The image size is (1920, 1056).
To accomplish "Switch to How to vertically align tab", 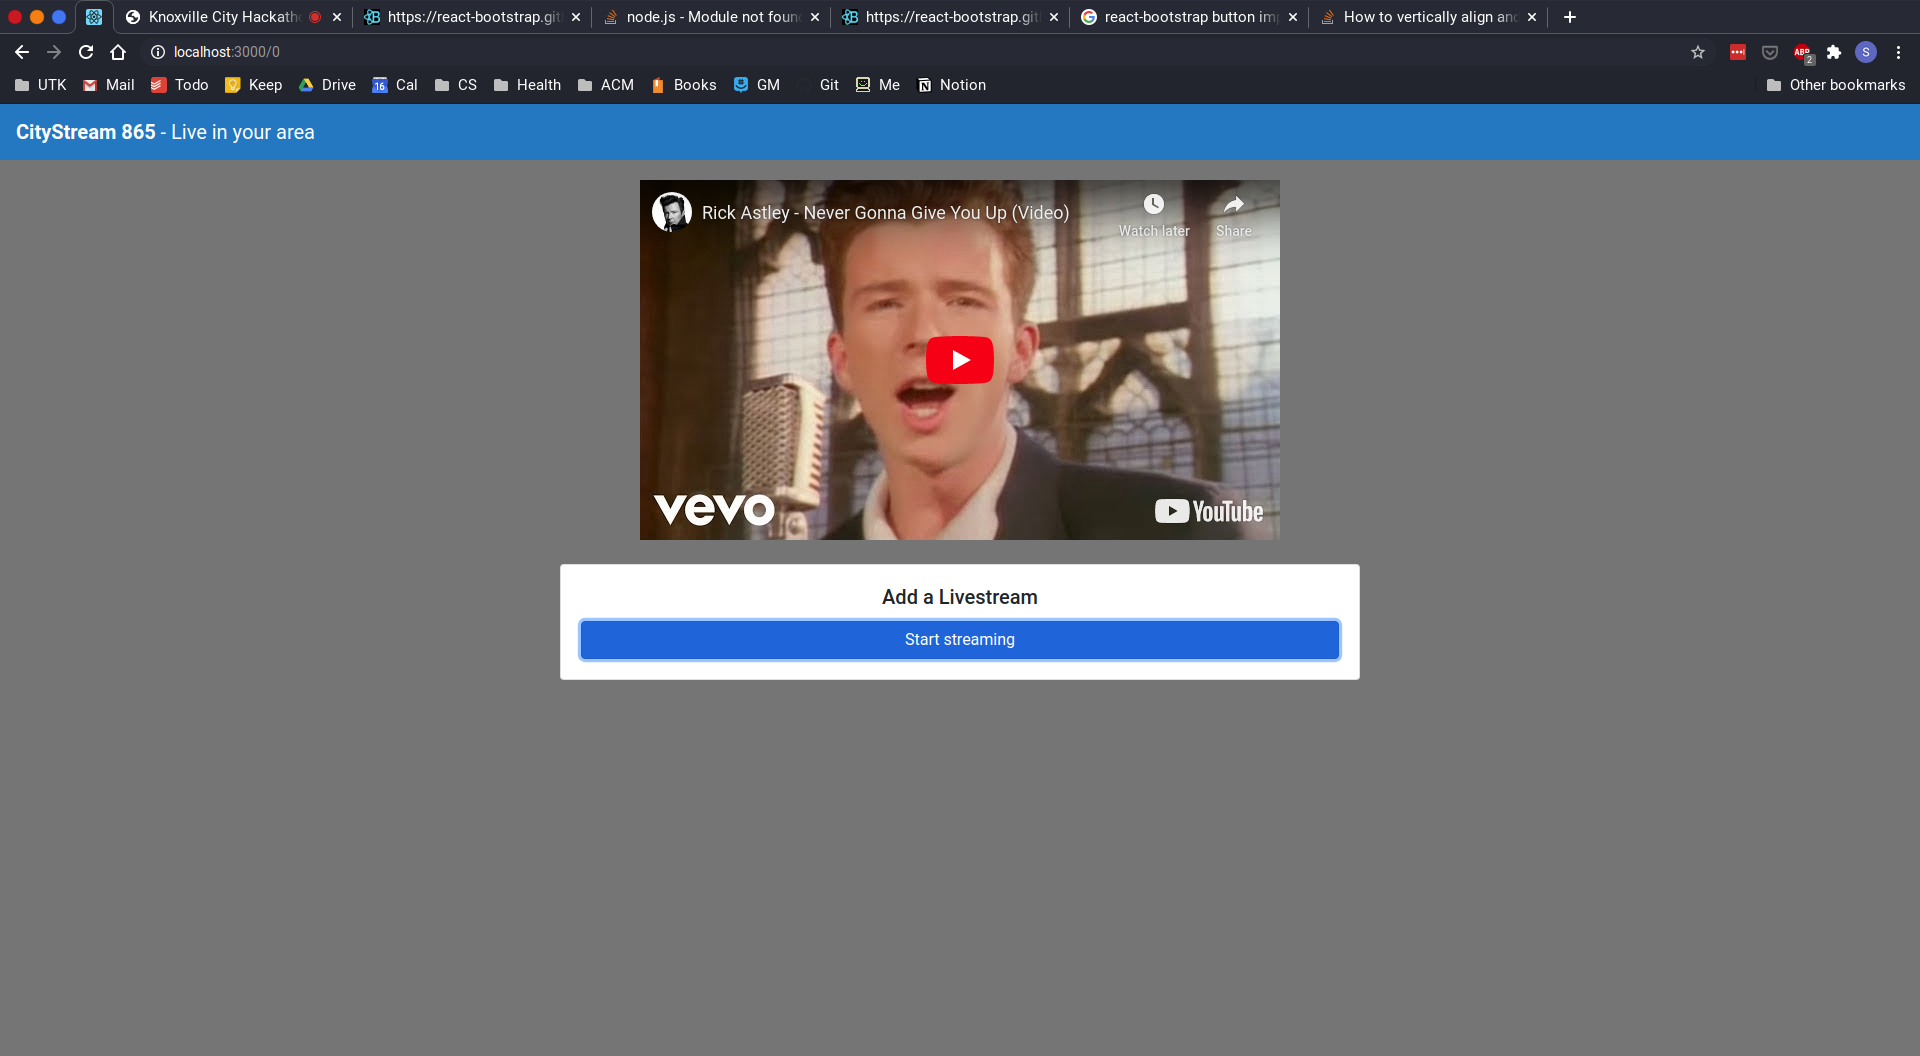I will click(x=1429, y=17).
